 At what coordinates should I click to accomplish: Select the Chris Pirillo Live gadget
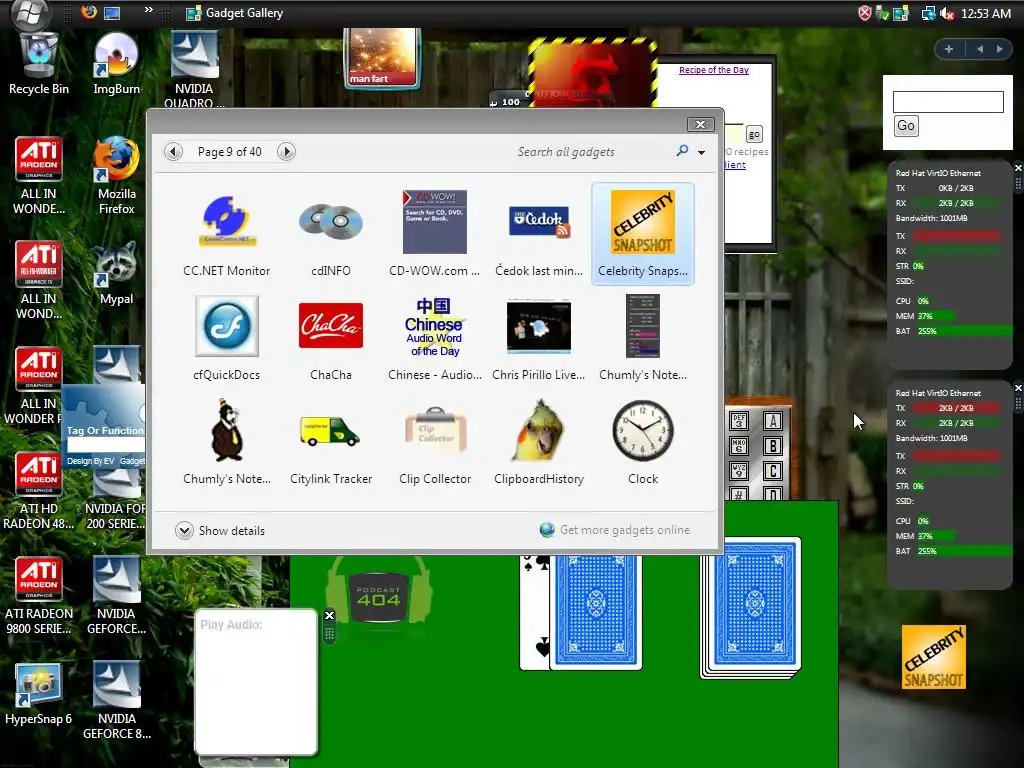[x=539, y=338]
